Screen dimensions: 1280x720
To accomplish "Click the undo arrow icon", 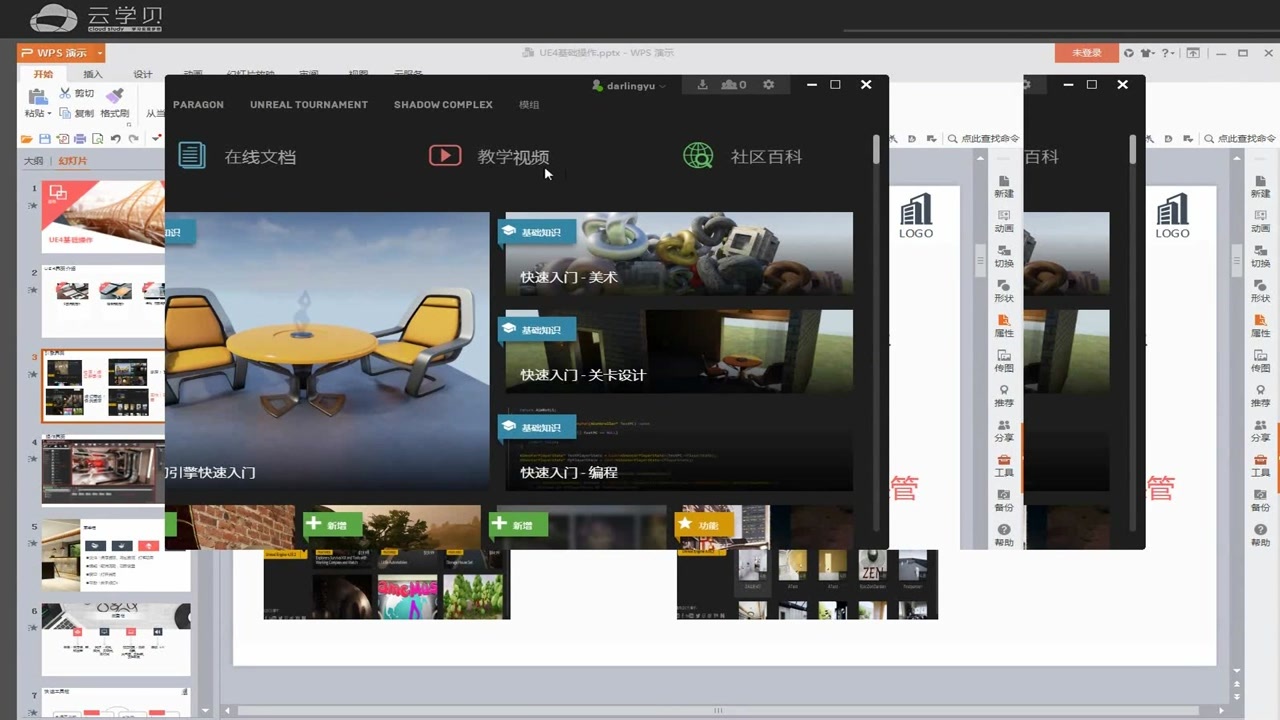I will point(116,138).
